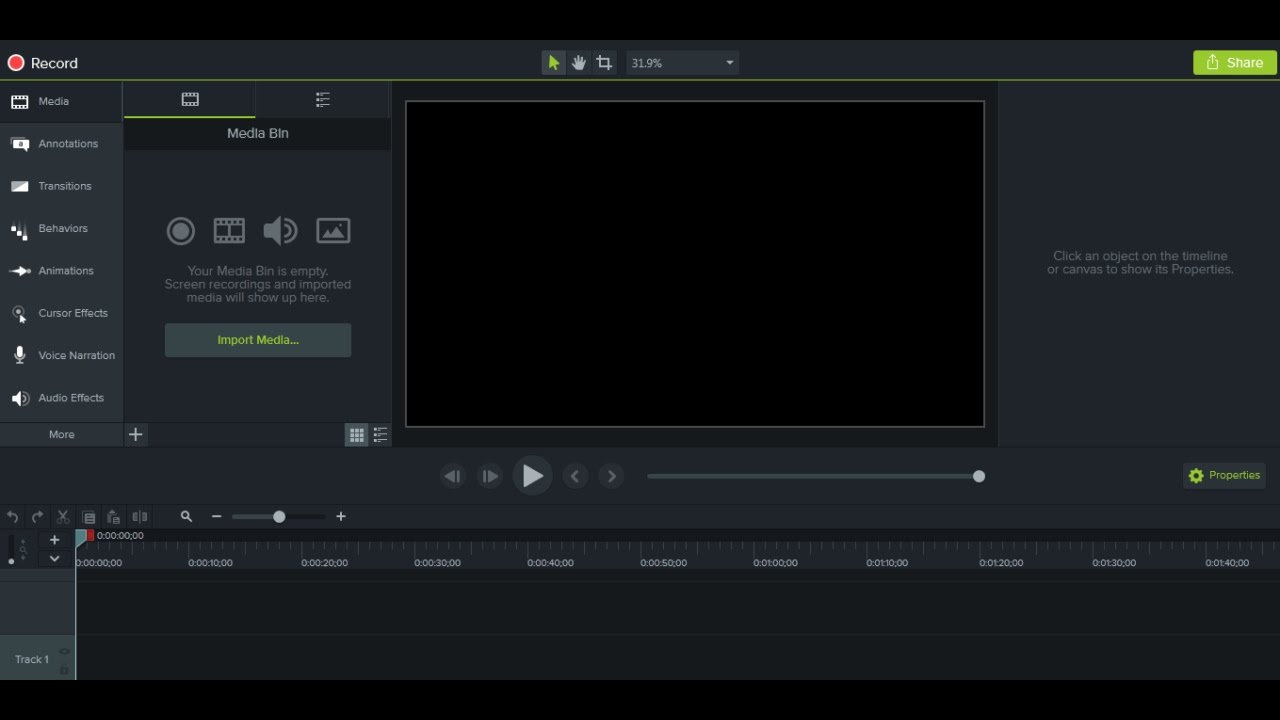Screen dimensions: 1280x720
Task: Open the Annotations tab
Action: click(x=61, y=144)
